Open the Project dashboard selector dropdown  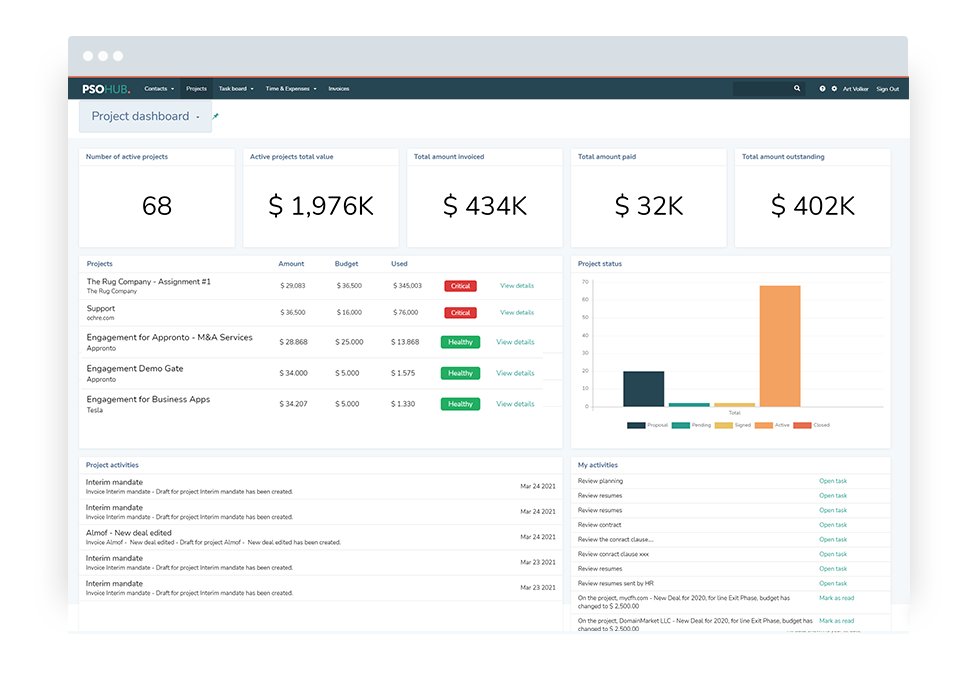point(145,117)
